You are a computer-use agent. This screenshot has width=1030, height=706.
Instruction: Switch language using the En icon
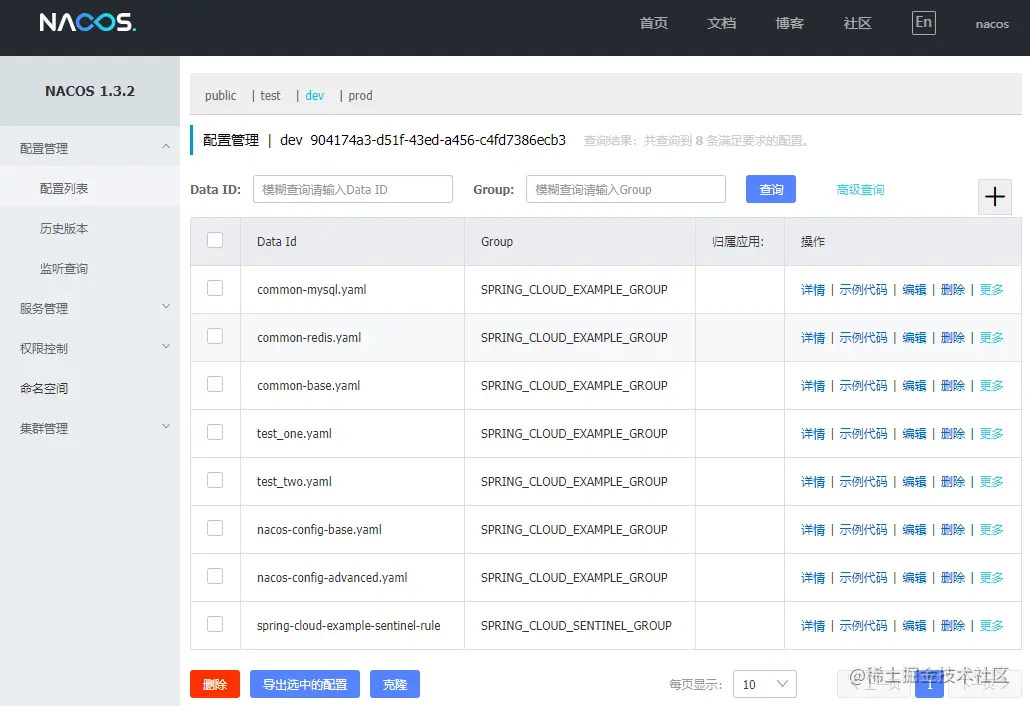922,22
